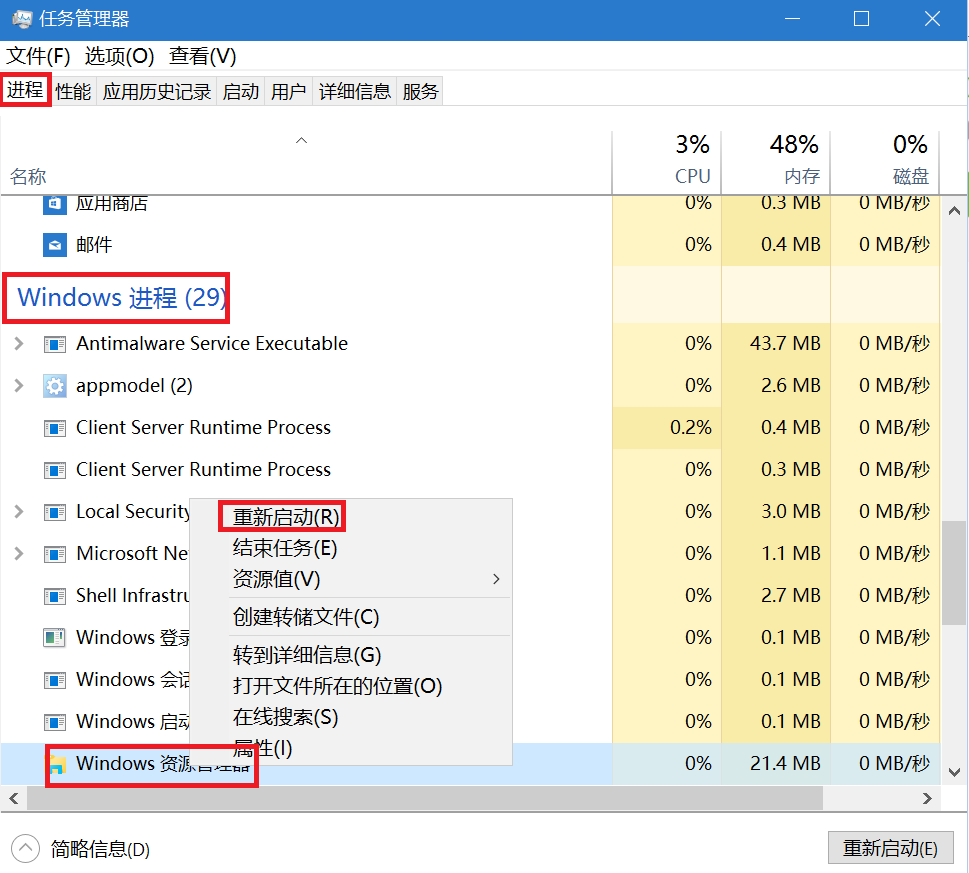Click the appmodel gear icon
Viewport: 969px width, 873px height.
pos(54,386)
